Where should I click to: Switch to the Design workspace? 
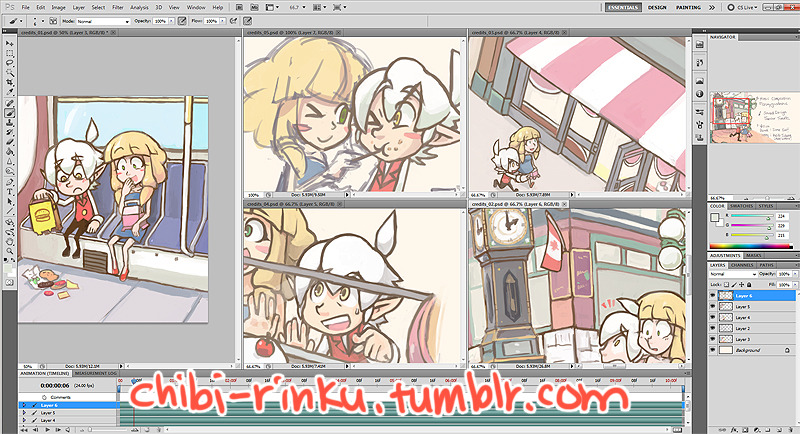coord(656,7)
